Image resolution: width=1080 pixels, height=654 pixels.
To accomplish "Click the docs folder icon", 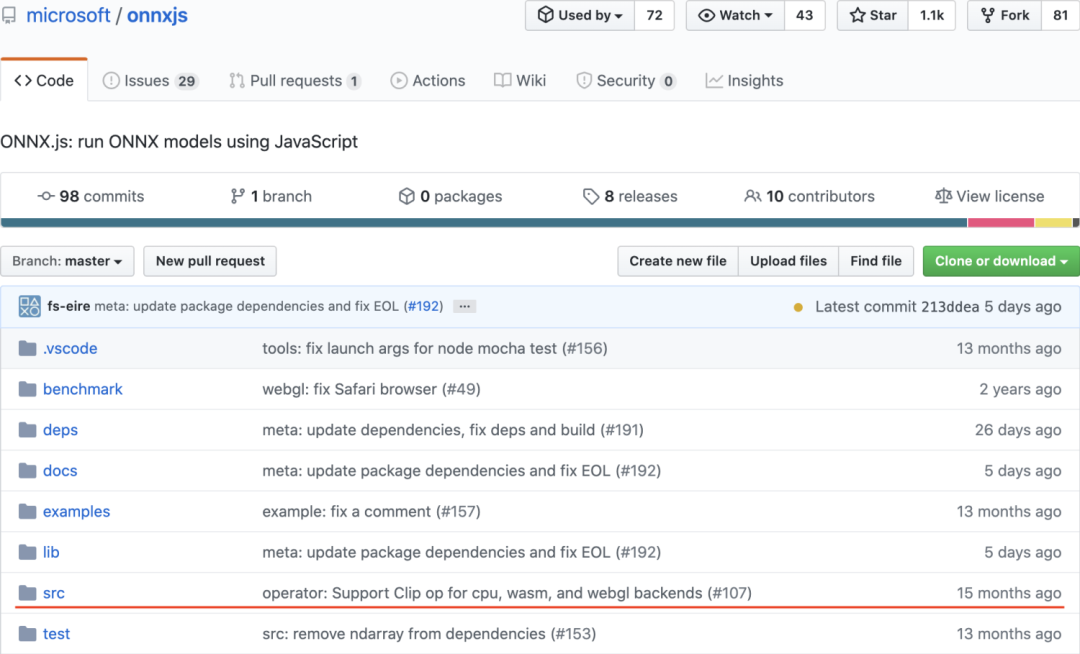I will coord(28,470).
